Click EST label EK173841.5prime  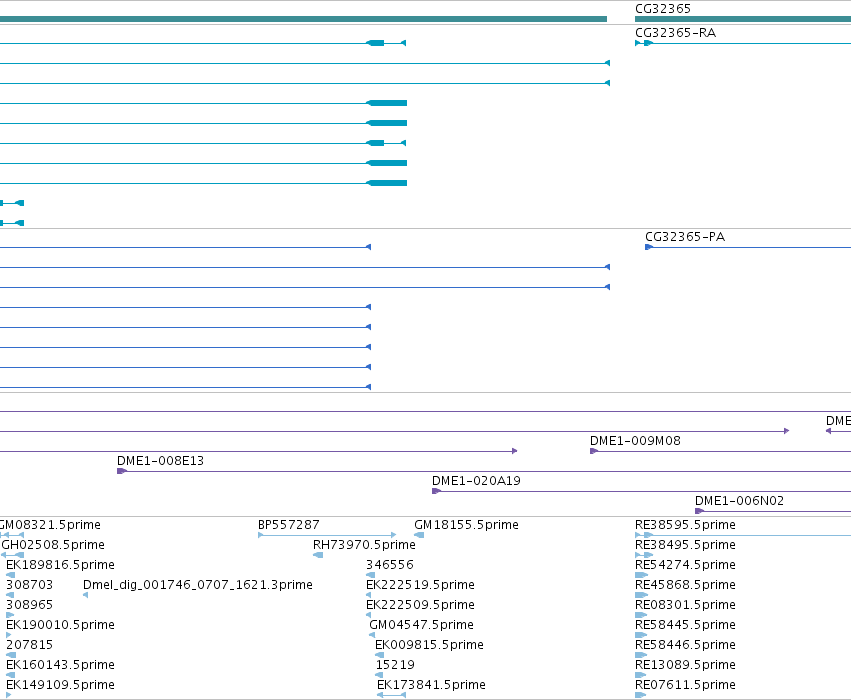431,685
